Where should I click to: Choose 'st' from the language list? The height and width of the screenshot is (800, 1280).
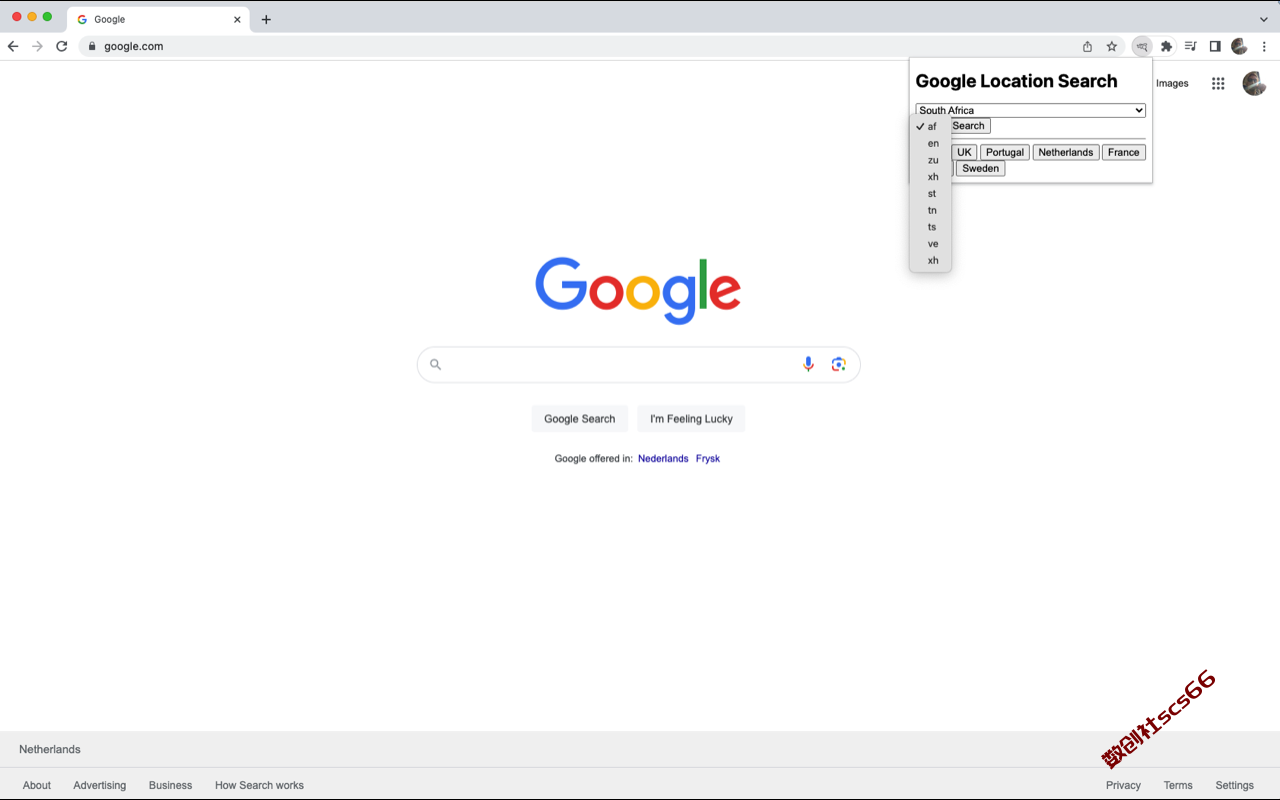coord(930,194)
